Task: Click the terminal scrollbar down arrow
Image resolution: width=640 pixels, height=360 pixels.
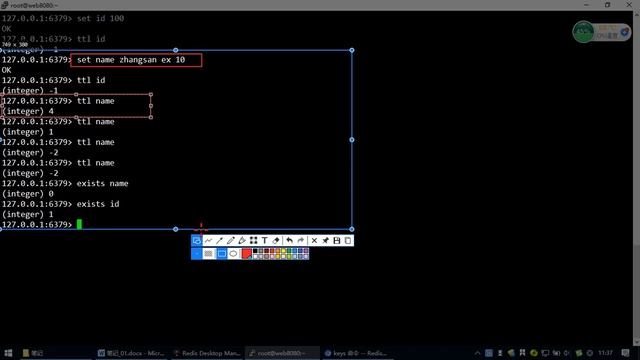Action: point(636,342)
